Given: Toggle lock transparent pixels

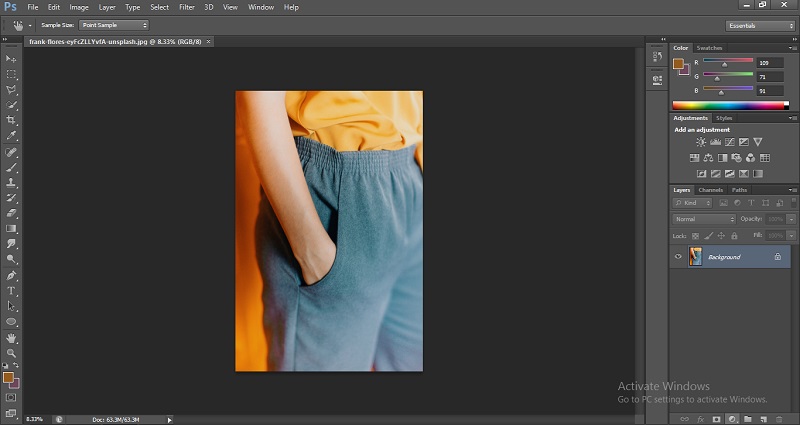Looking at the screenshot, I should click(x=695, y=236).
